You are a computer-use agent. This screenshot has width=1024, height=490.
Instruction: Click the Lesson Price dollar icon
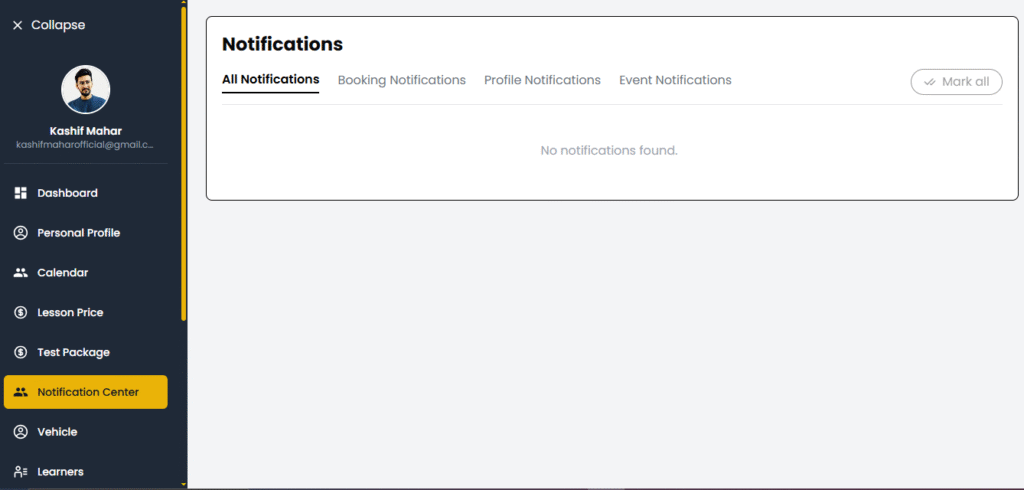pos(20,313)
